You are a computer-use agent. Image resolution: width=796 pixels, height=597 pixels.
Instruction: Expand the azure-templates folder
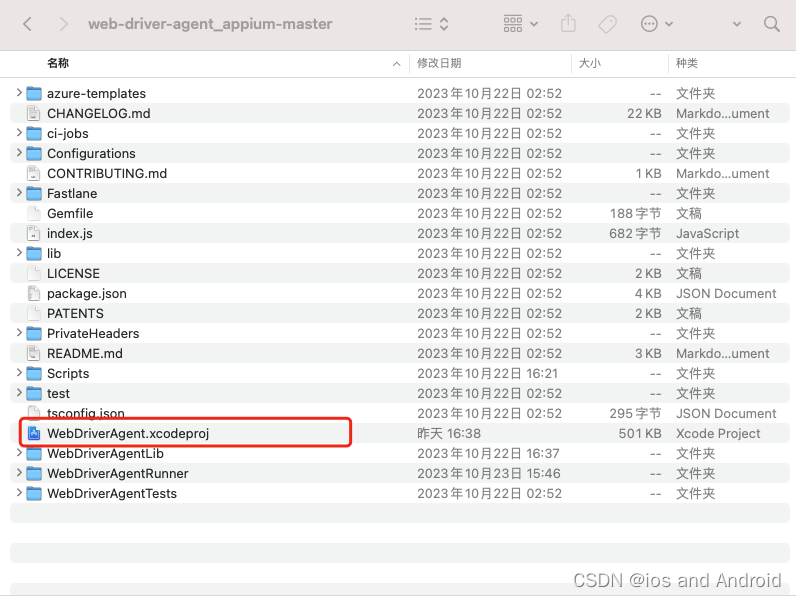[19, 92]
